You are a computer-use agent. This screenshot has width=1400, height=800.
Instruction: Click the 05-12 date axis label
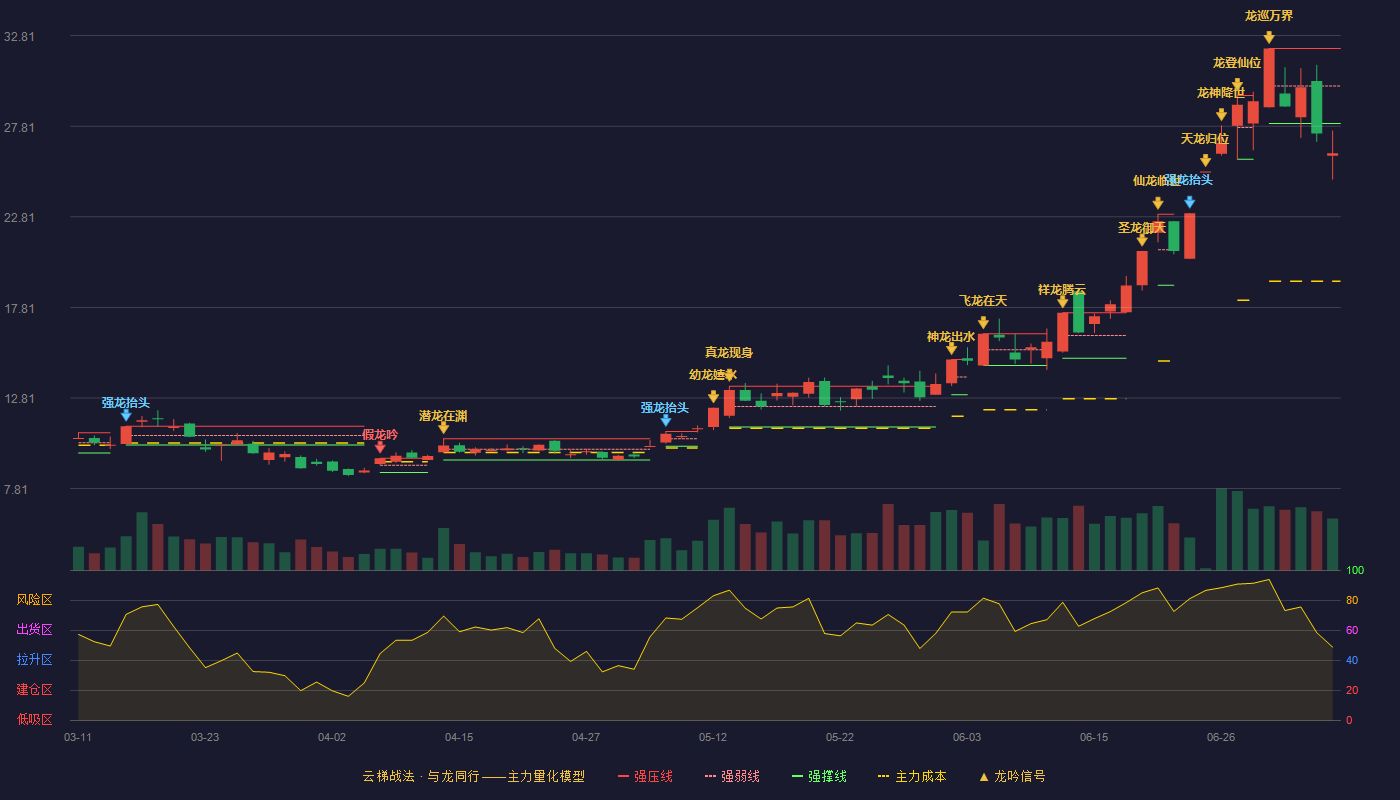pyautogui.click(x=713, y=737)
